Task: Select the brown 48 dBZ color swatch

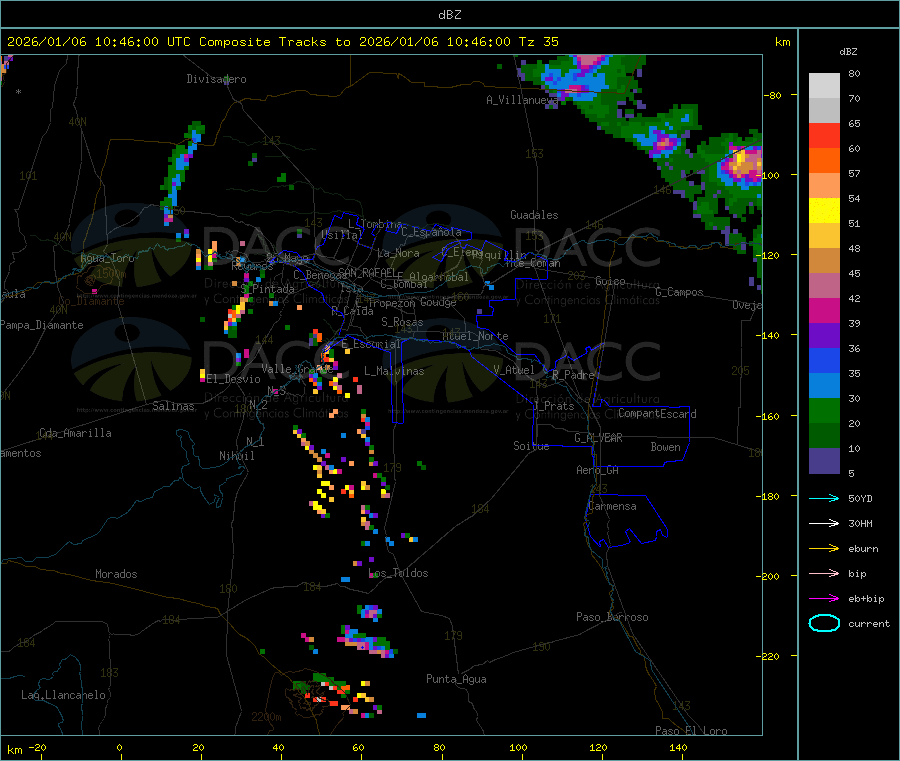Action: [824, 261]
